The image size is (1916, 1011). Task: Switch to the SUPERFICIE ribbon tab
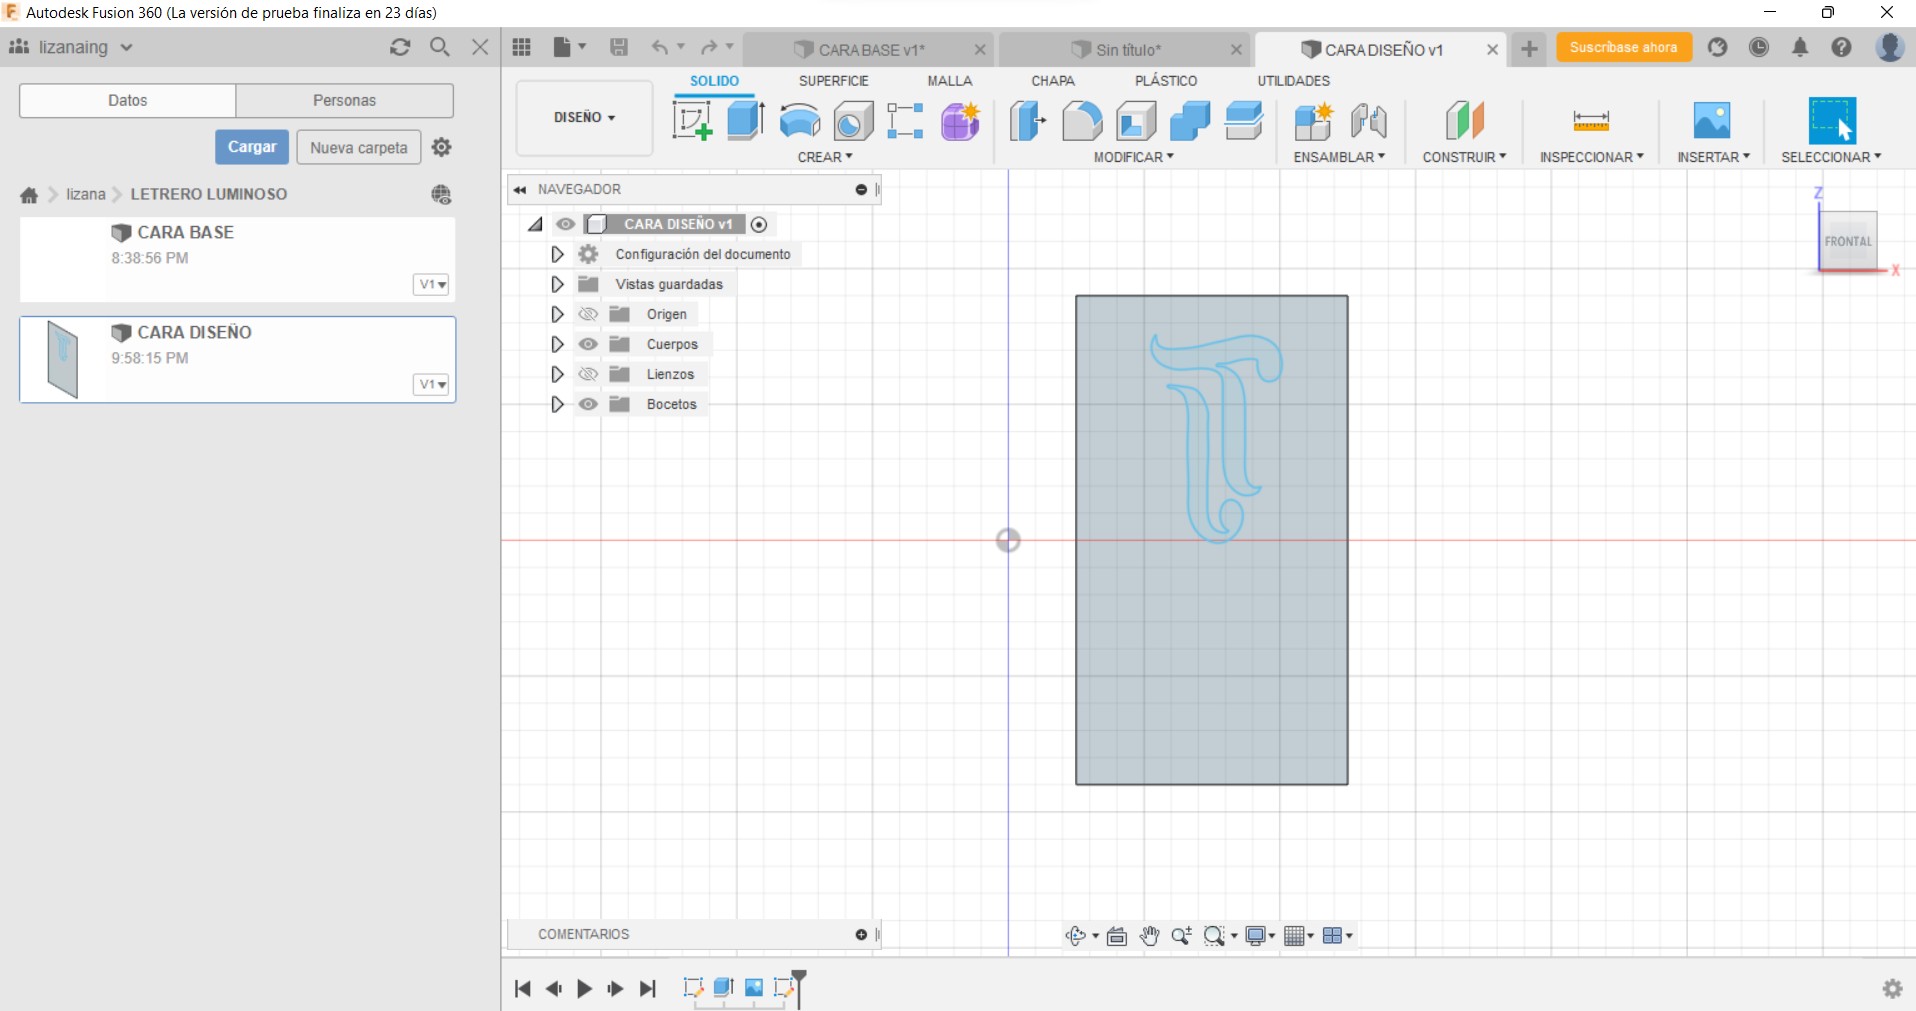point(833,81)
